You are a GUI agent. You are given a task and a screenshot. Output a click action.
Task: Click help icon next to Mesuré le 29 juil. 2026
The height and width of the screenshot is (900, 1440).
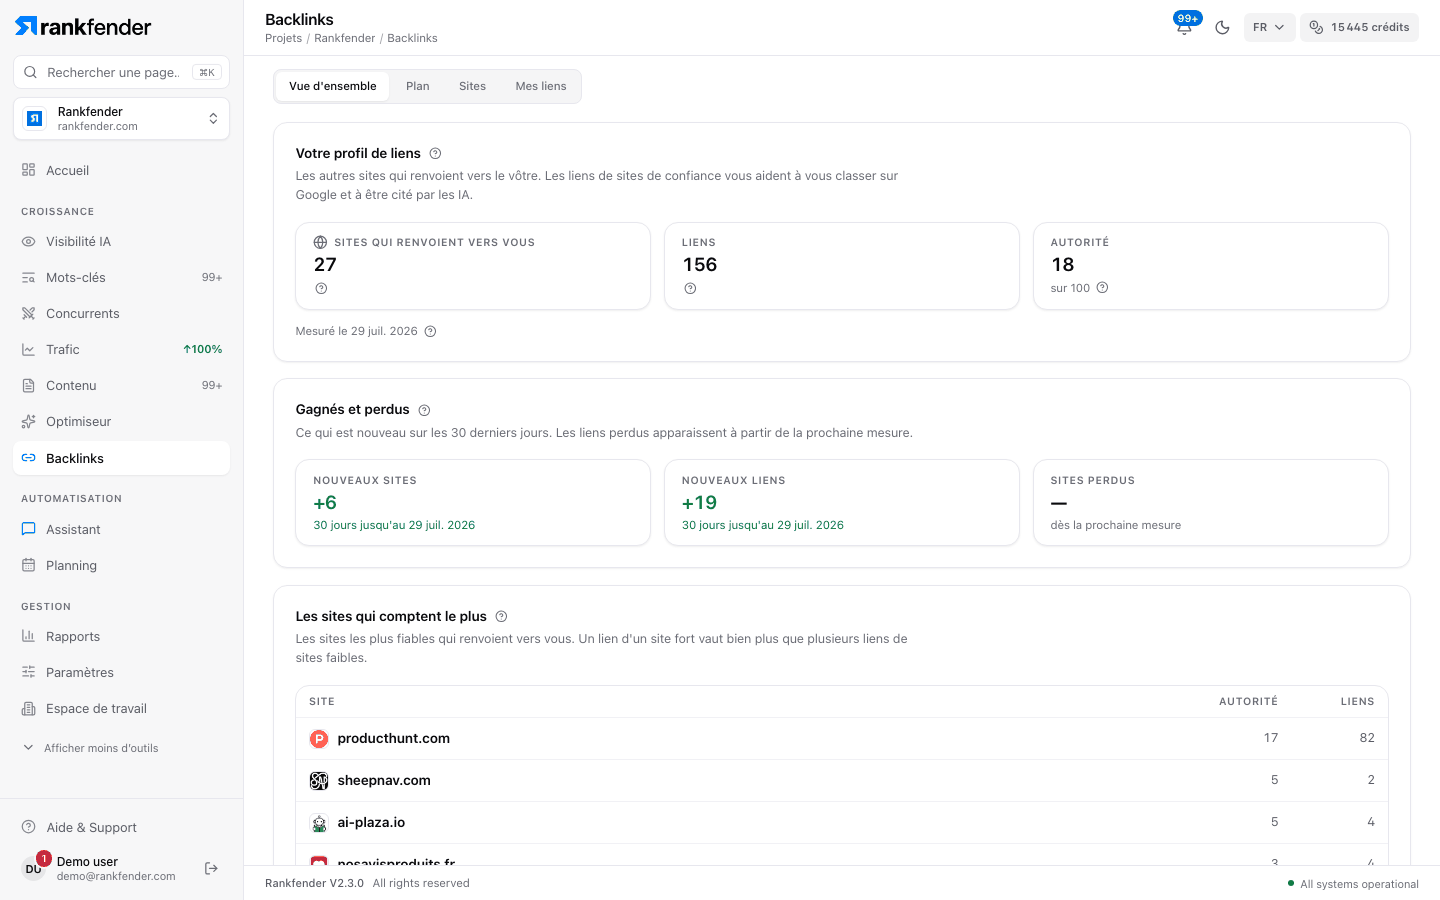pos(430,331)
